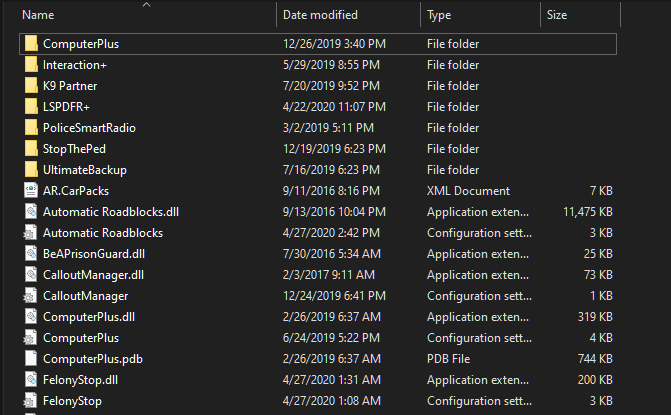Click the BeAPrisonGuard.dll file icon
This screenshot has height=415, width=671.
point(31,254)
